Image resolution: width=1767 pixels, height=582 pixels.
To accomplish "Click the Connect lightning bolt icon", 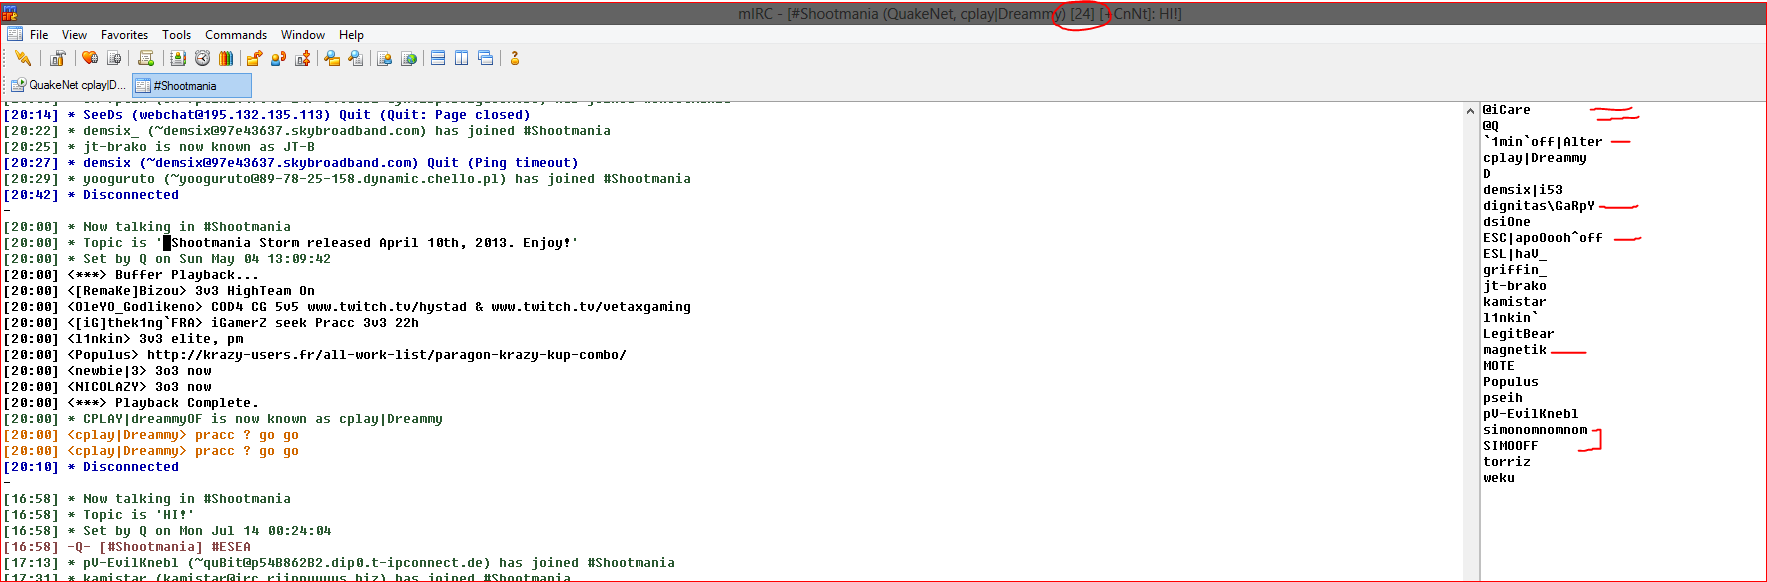I will coord(22,58).
